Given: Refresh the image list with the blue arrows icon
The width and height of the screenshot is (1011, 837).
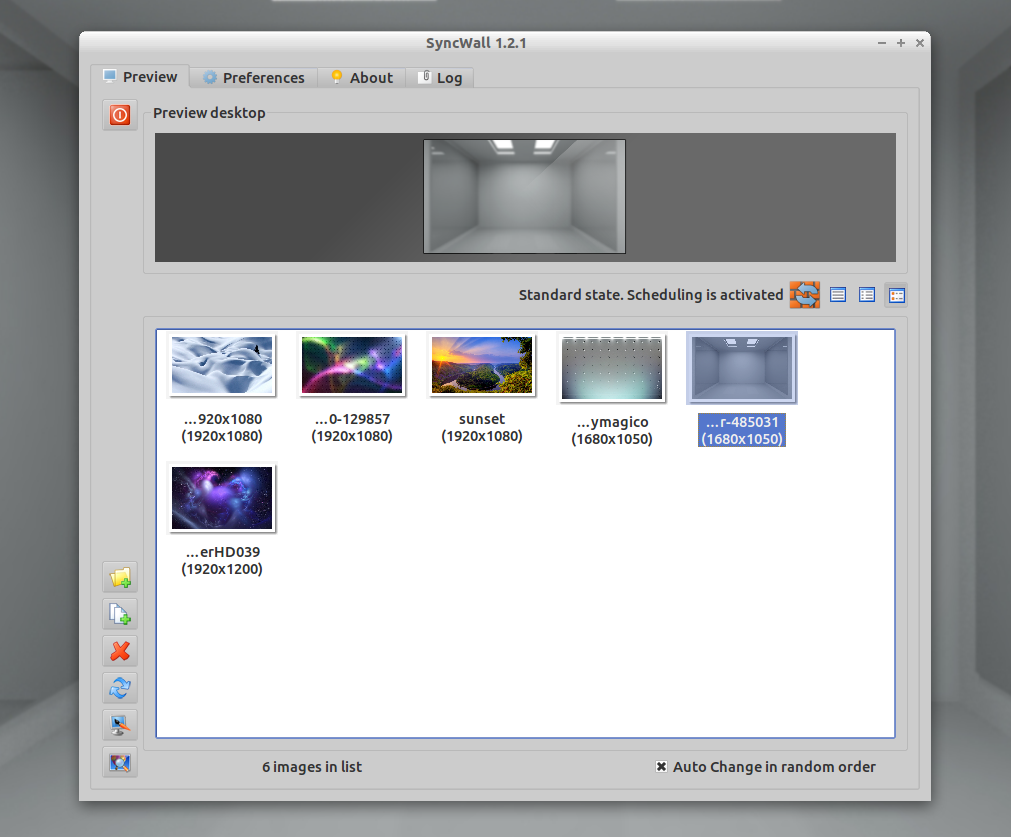Looking at the screenshot, I should (119, 688).
